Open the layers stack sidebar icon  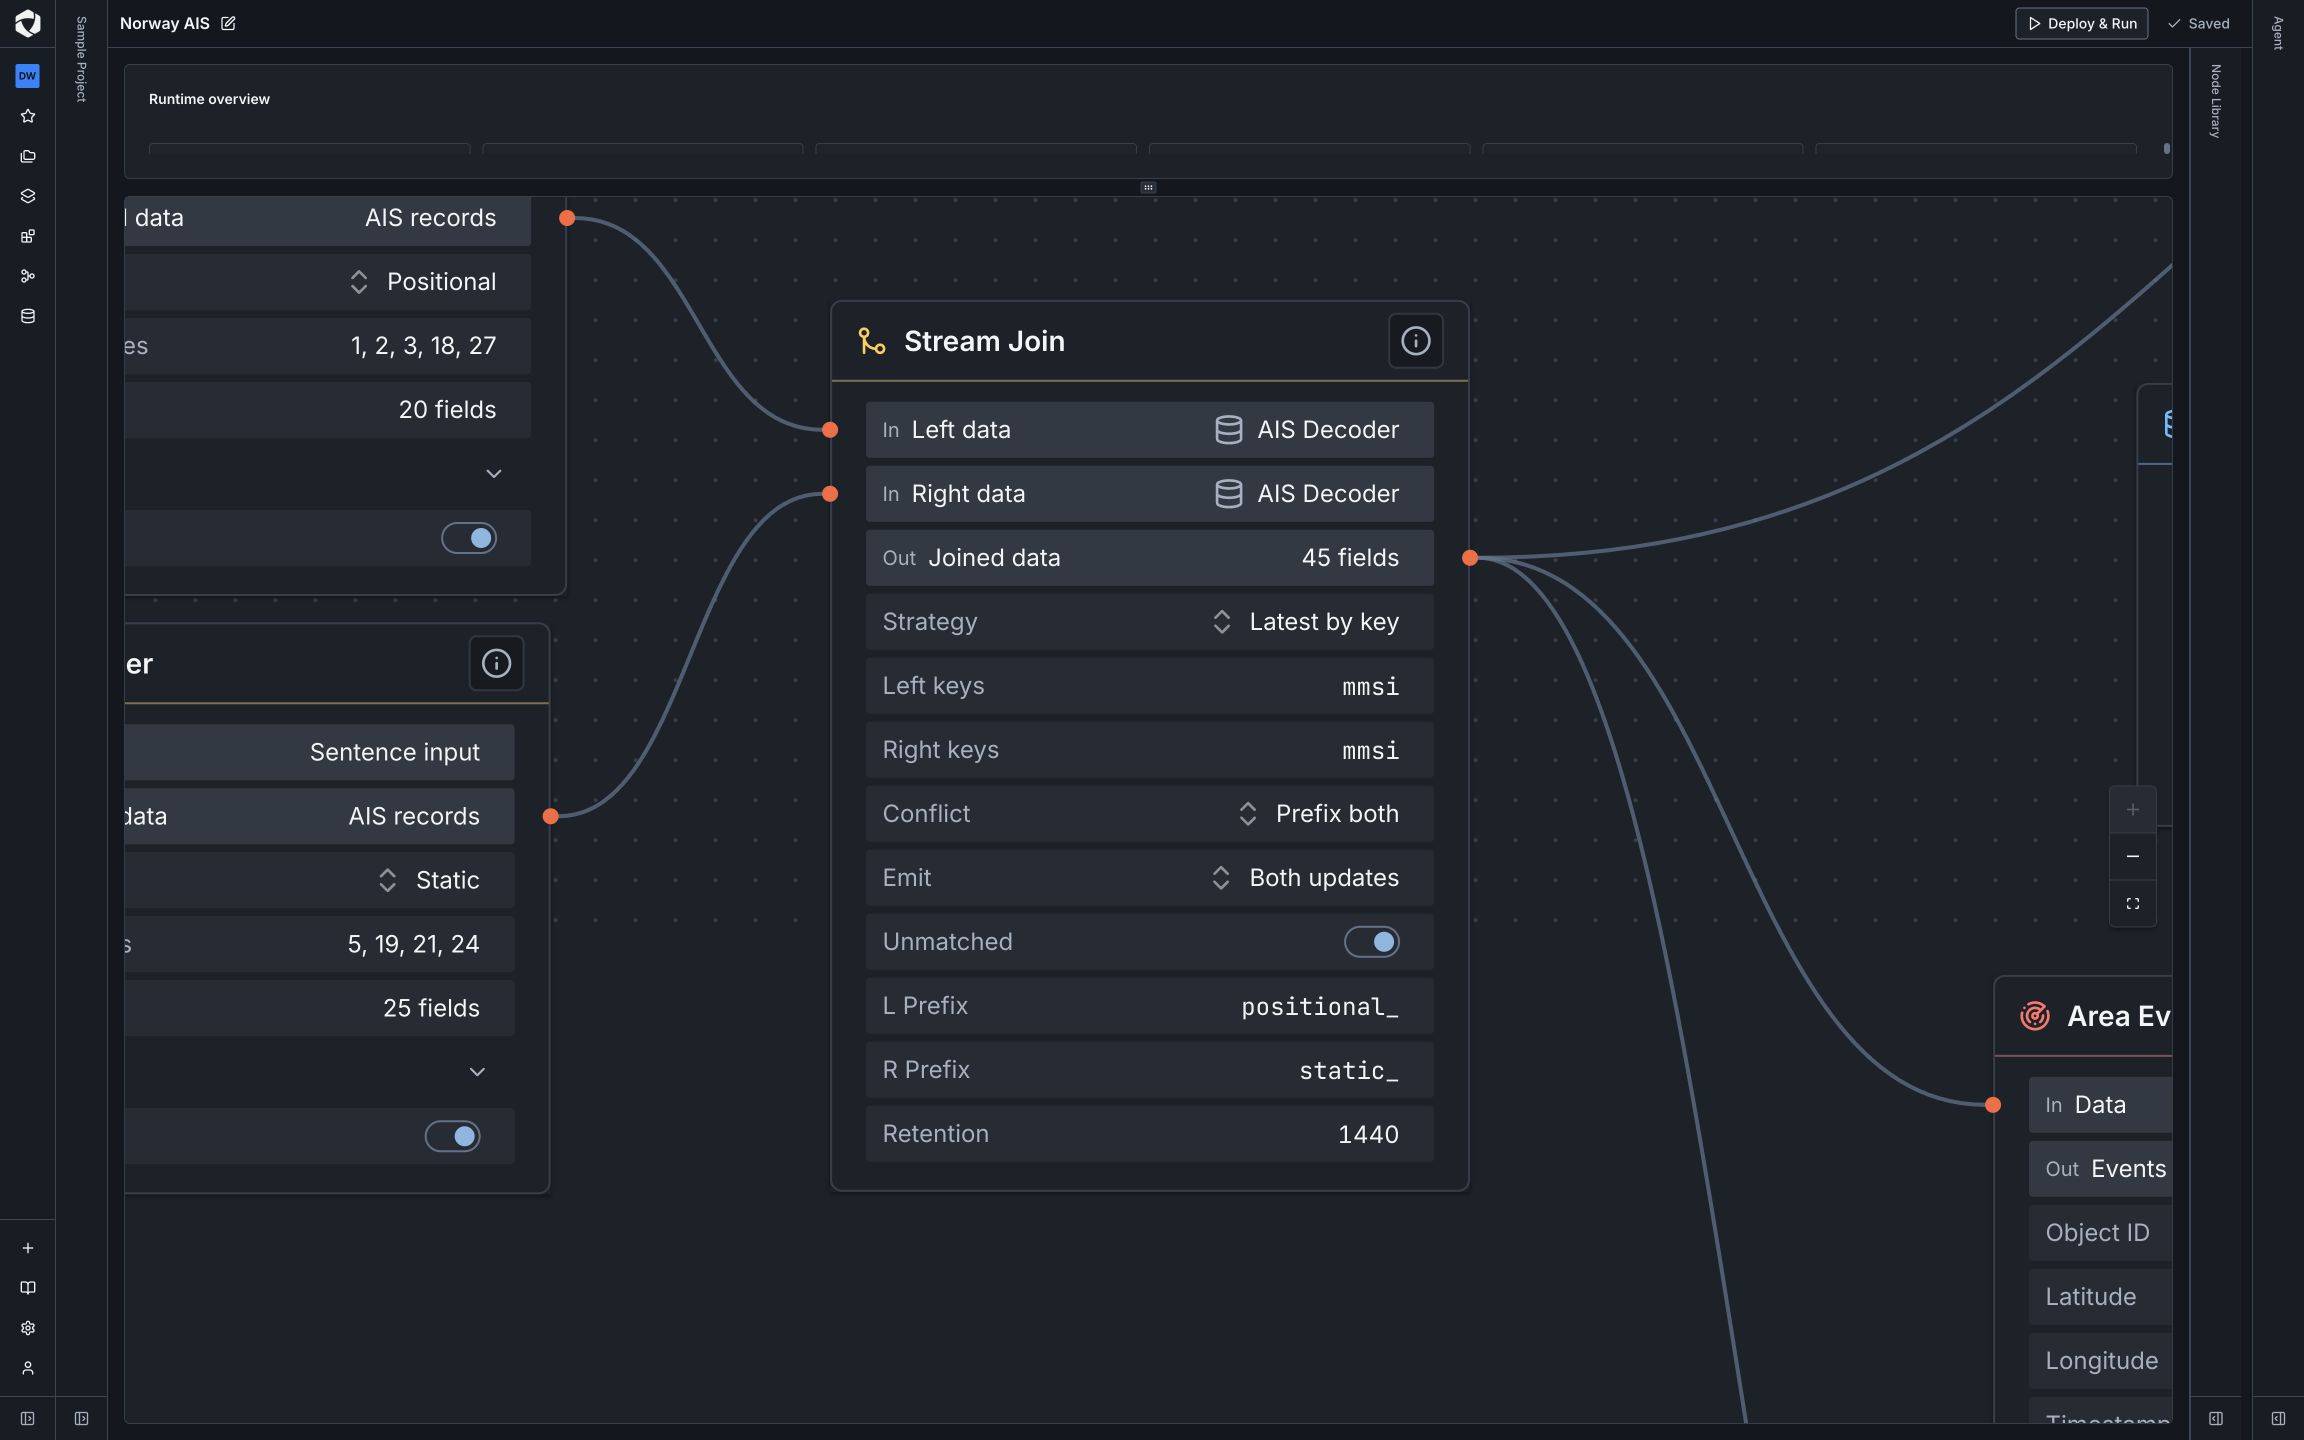[28, 196]
